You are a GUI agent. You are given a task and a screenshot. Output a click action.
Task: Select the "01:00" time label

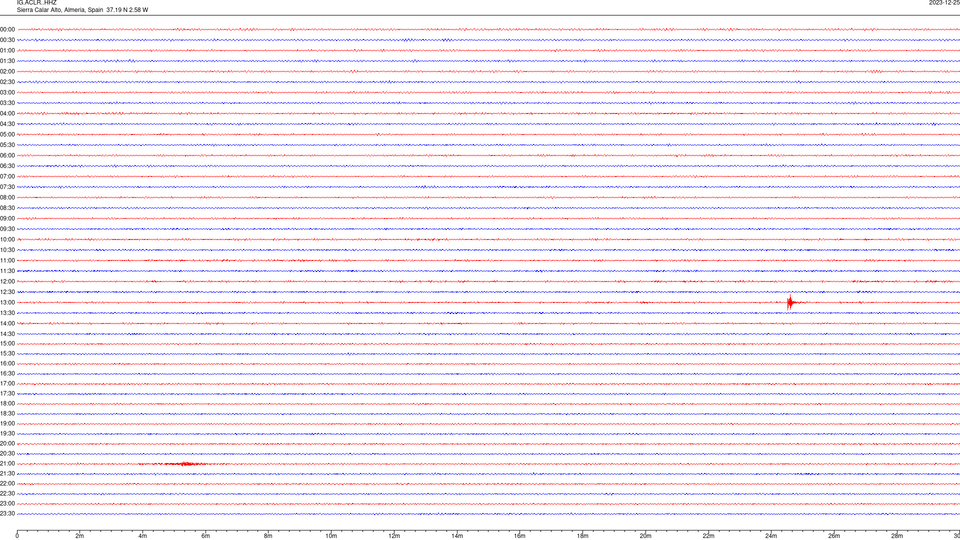[7, 50]
